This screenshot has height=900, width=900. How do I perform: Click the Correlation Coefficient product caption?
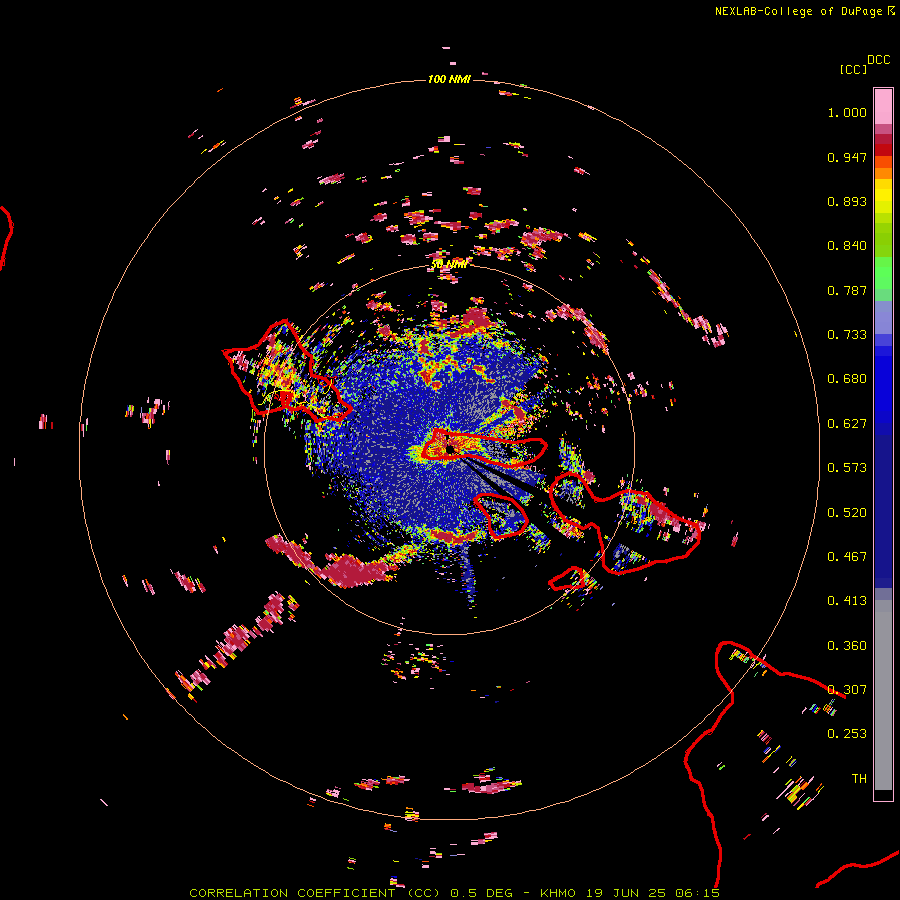pos(454,893)
